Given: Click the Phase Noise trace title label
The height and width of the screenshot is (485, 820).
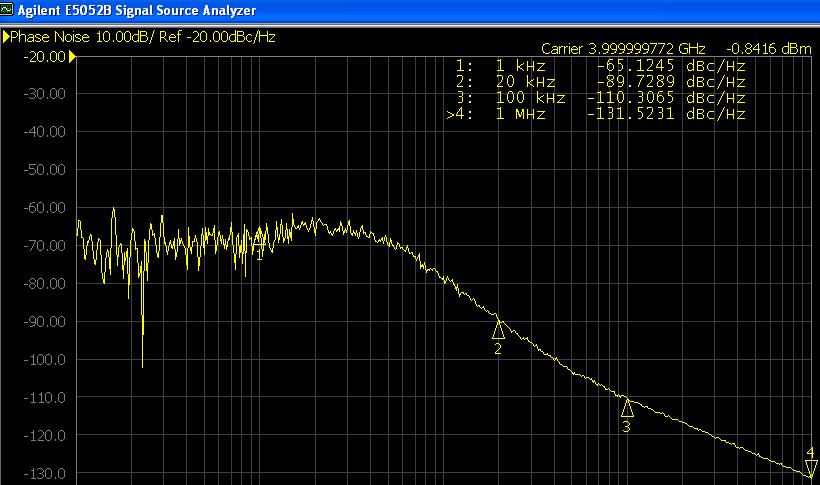Looking at the screenshot, I should tap(143, 37).
